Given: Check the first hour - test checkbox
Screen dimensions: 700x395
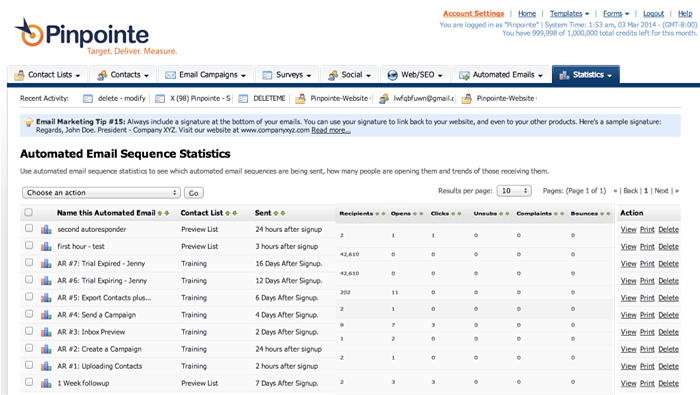Looking at the screenshot, I should coord(29,245).
